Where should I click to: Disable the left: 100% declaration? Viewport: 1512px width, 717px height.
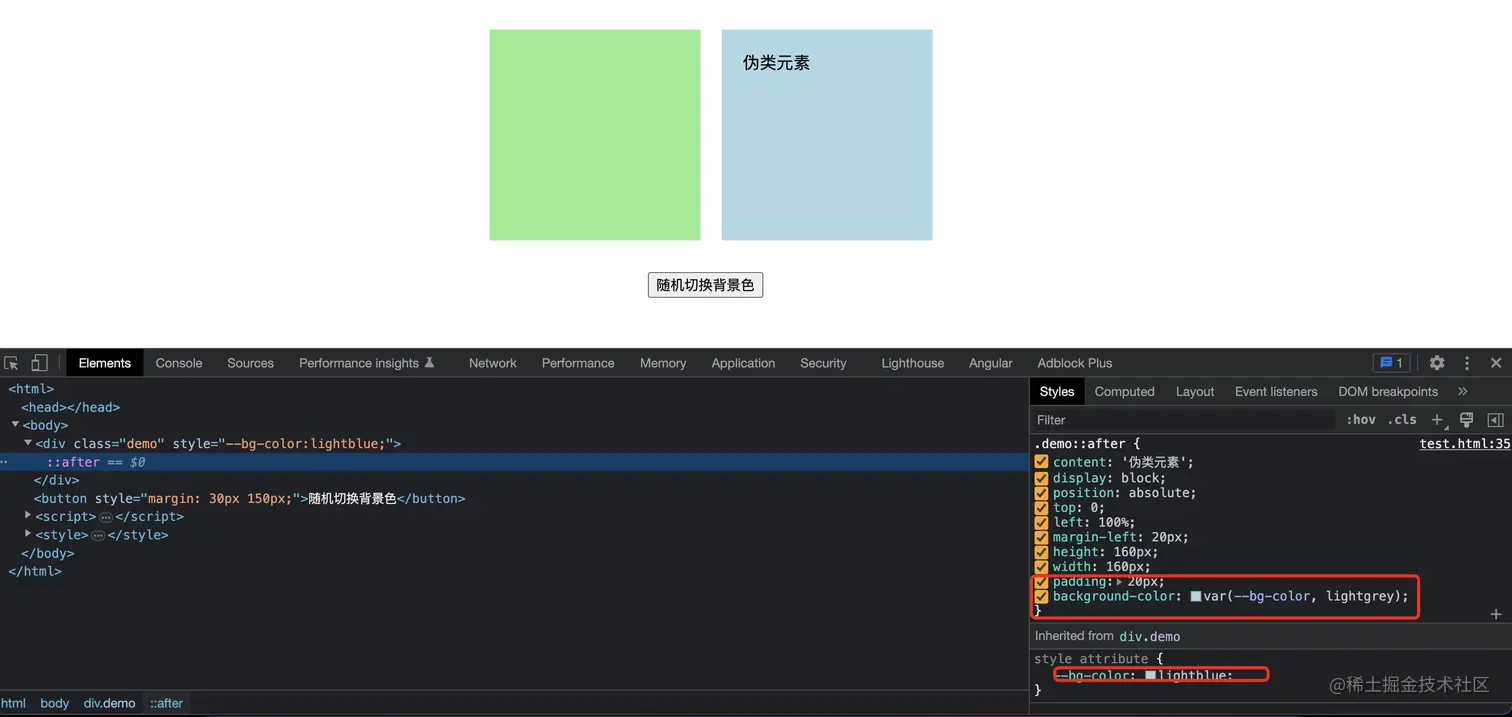1041,522
